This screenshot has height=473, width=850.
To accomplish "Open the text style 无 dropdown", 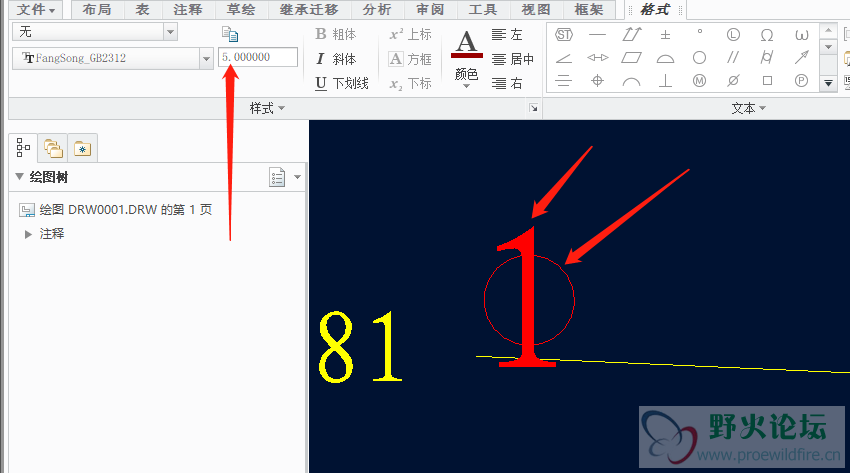I will click(x=170, y=32).
